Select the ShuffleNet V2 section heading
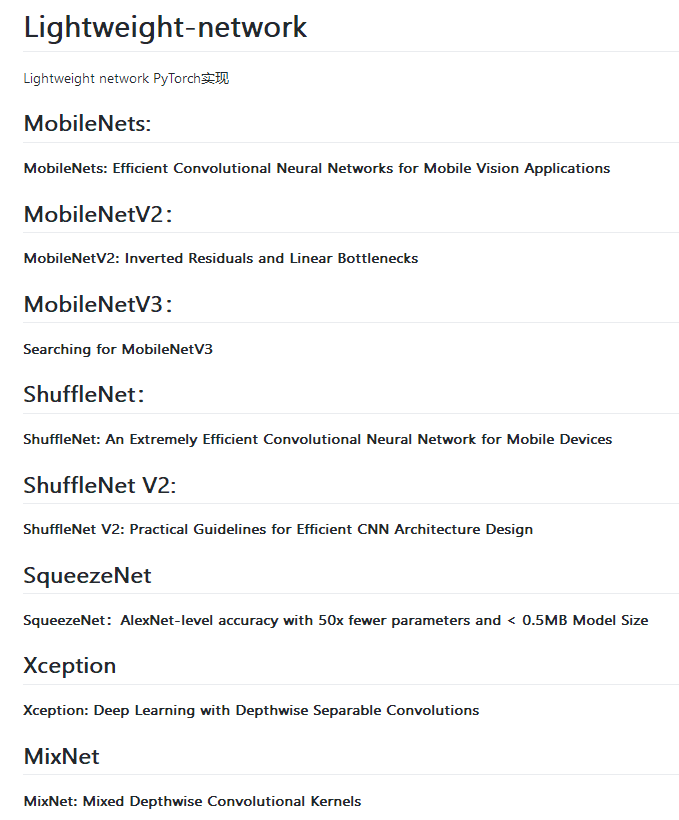 pos(99,485)
